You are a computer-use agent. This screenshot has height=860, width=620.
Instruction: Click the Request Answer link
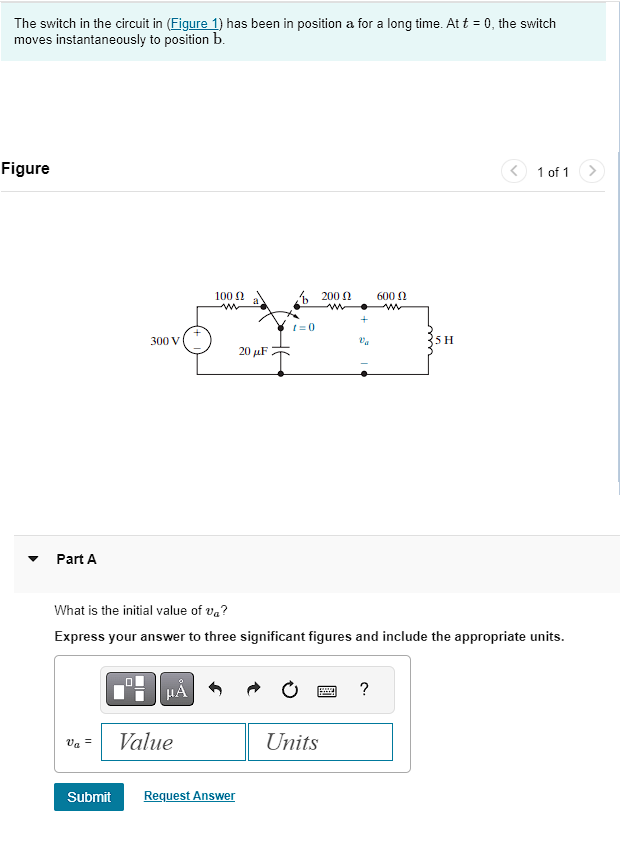[188, 795]
